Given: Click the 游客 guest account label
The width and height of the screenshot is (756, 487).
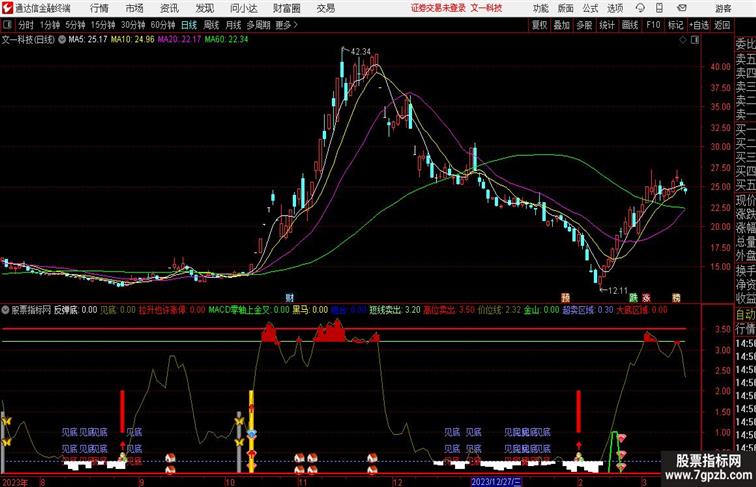Looking at the screenshot, I should 723,8.
